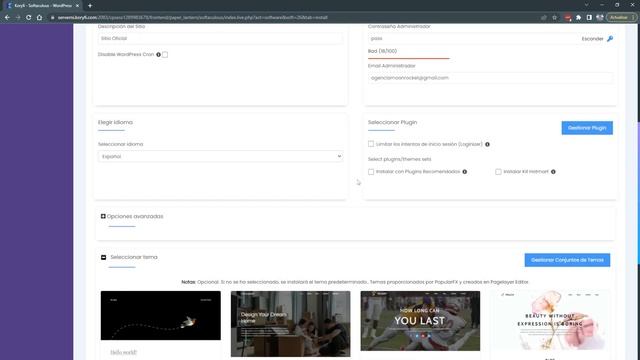
Task: Select the Design Your Dream Home theme
Action: click(x=290, y=324)
